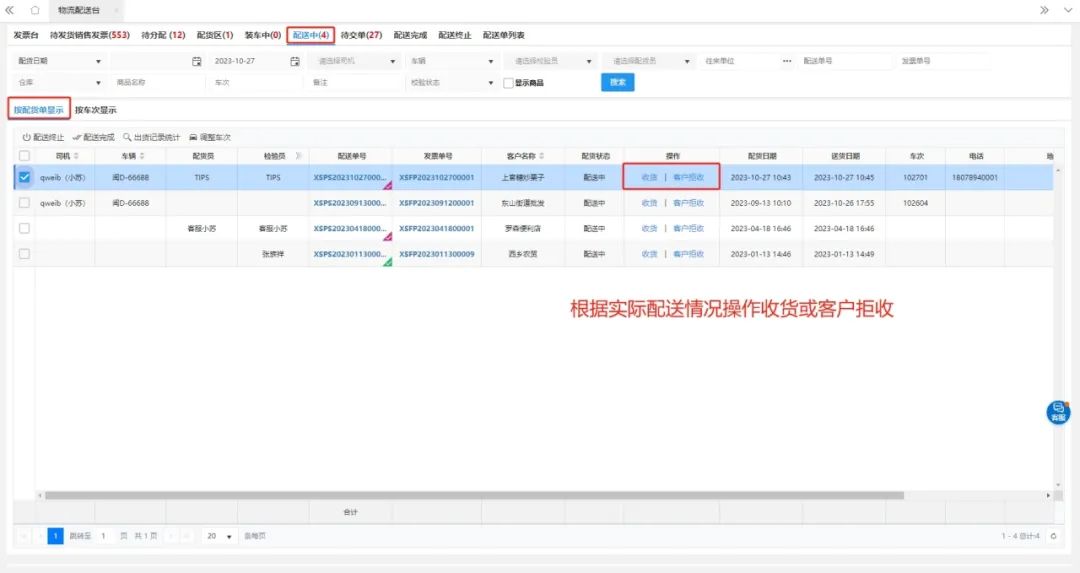The width and height of the screenshot is (1080, 573).
Task: Click the blue 搜索 button
Action: point(617,82)
